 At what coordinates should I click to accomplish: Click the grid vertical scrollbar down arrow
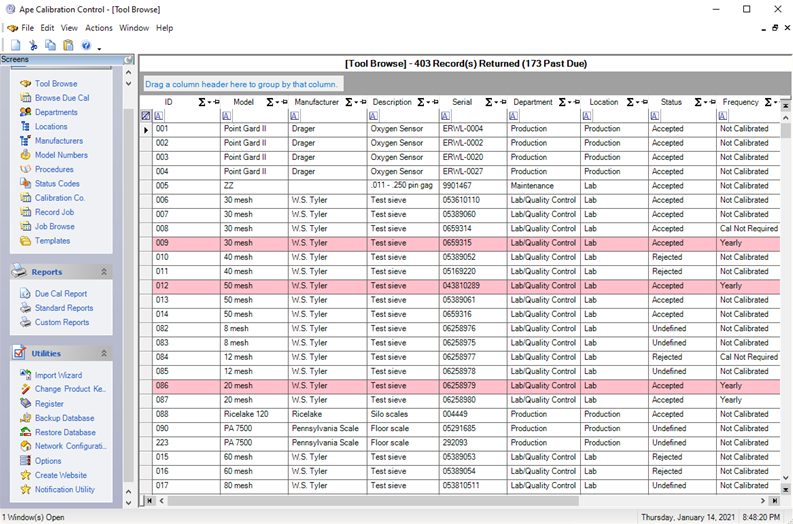point(785,477)
